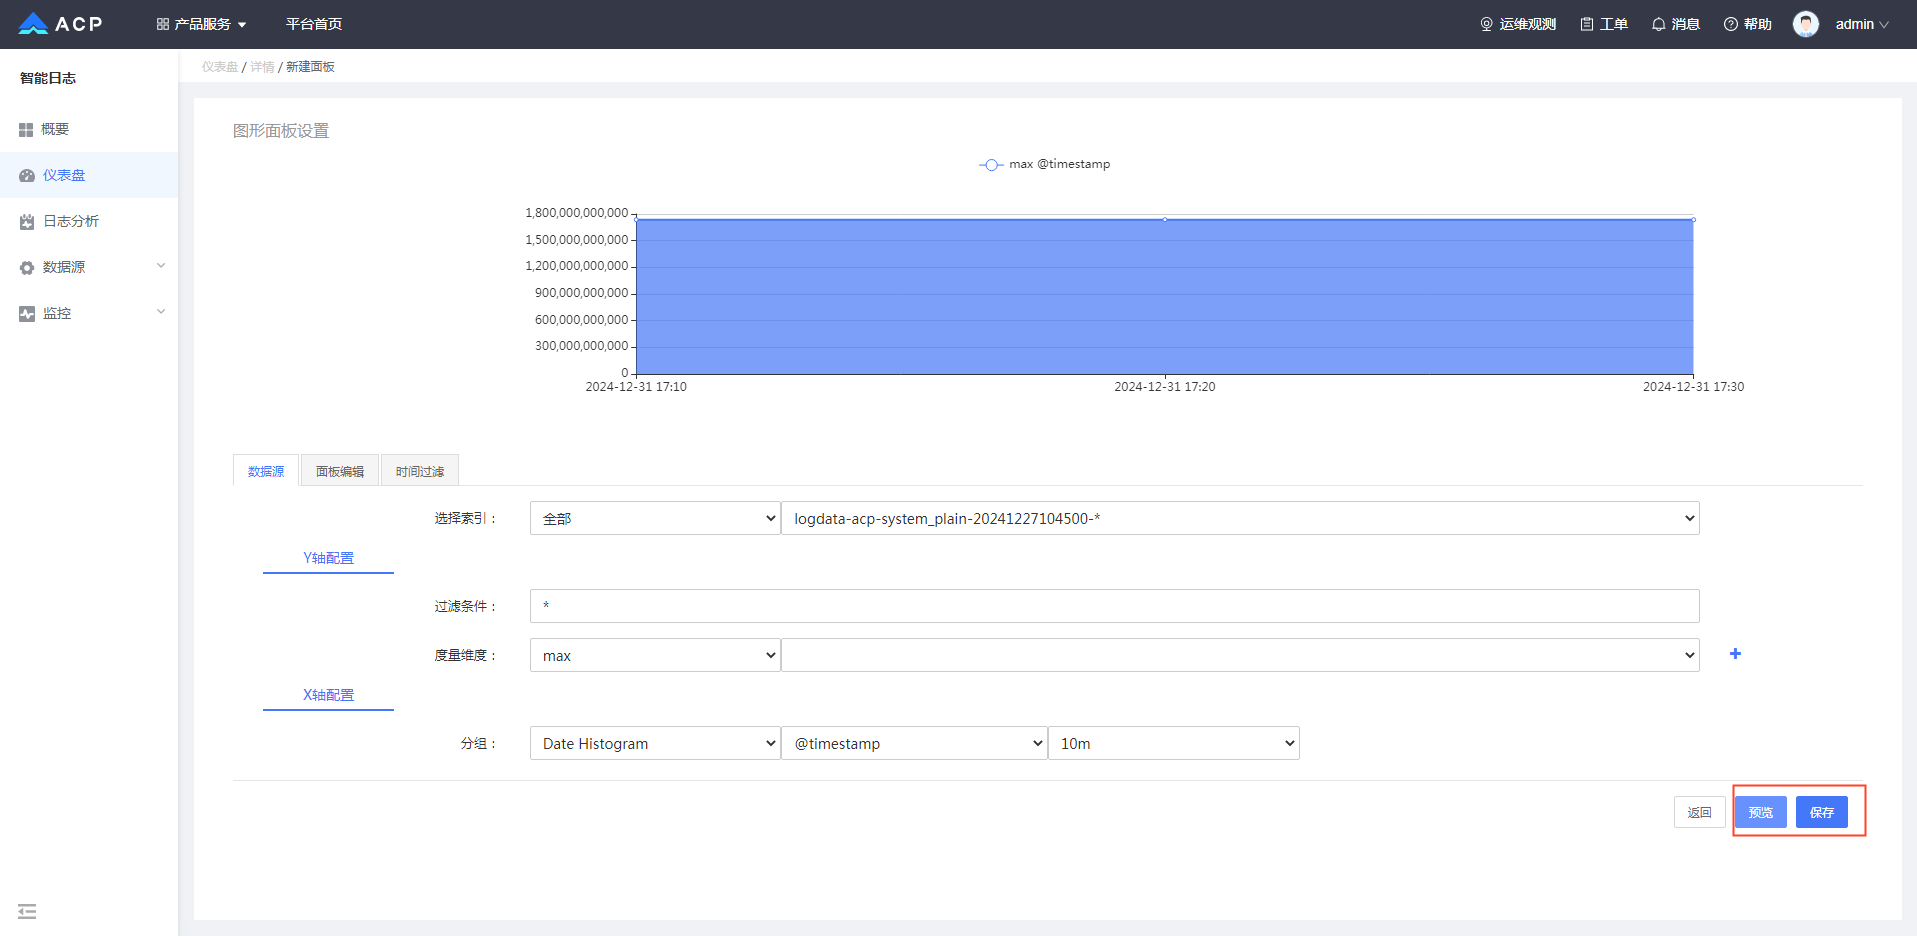Click the 2024-12-31 17:20 axis label
Viewport: 1917px width, 936px height.
[x=1165, y=387]
